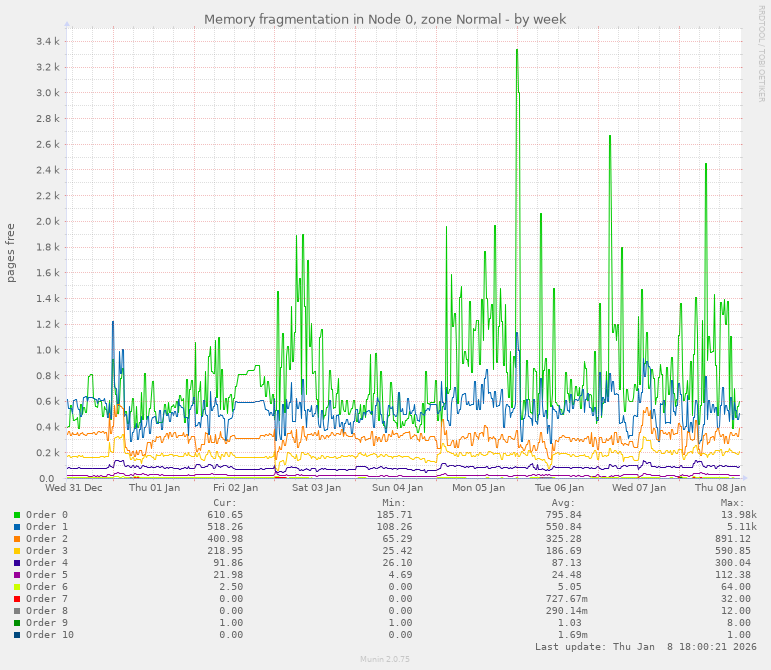The image size is (771, 670).
Task: Click the 'Avg:' column header
Action: (563, 503)
